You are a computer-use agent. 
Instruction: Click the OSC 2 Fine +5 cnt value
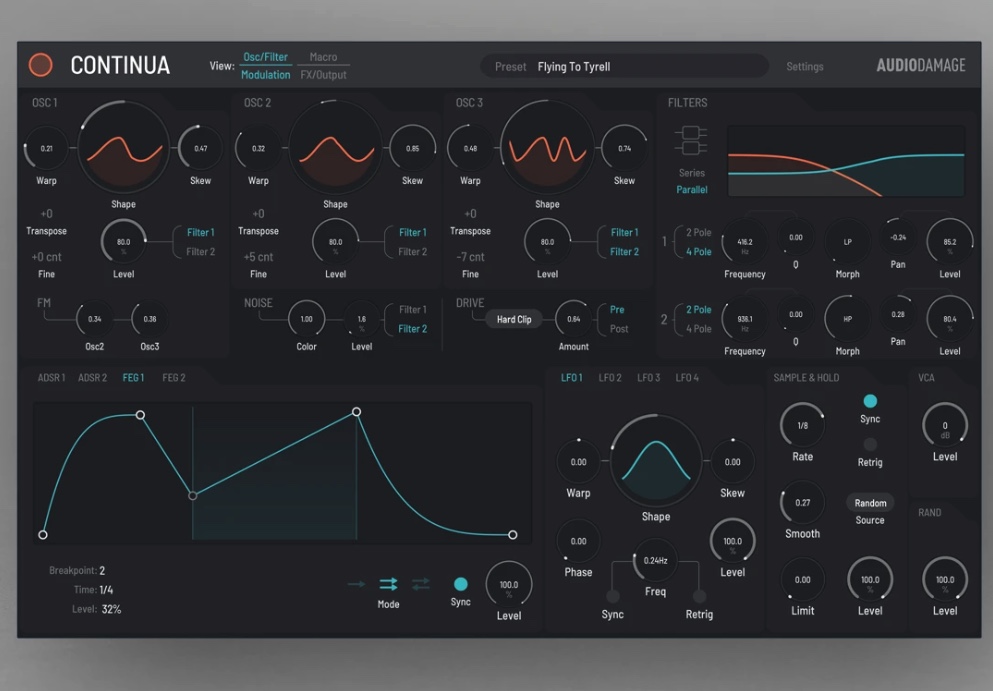point(258,257)
